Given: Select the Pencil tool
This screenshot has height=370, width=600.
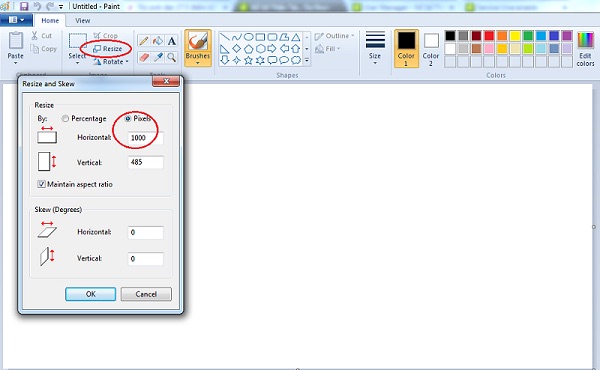Looking at the screenshot, I should [x=144, y=41].
